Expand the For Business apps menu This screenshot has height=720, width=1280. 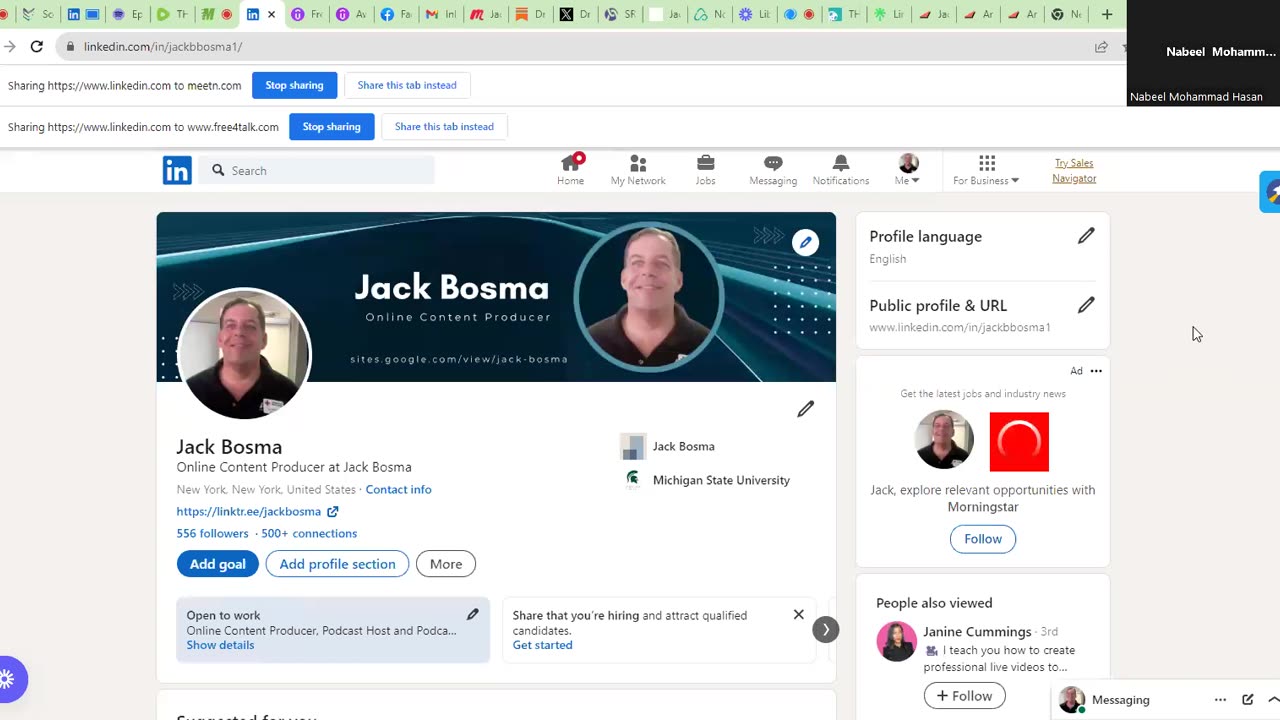tap(986, 170)
